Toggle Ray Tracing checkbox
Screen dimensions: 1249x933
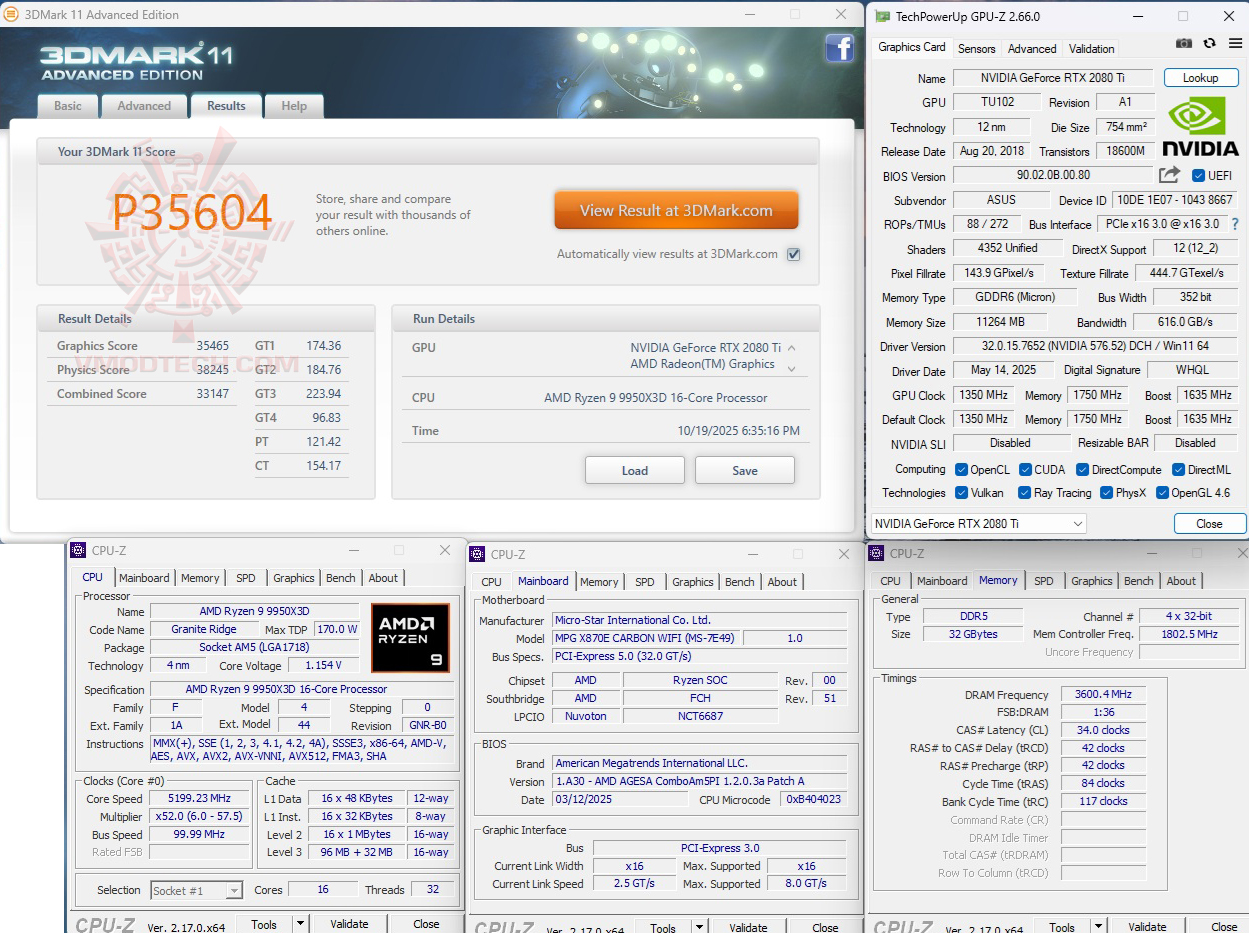[x=1024, y=493]
